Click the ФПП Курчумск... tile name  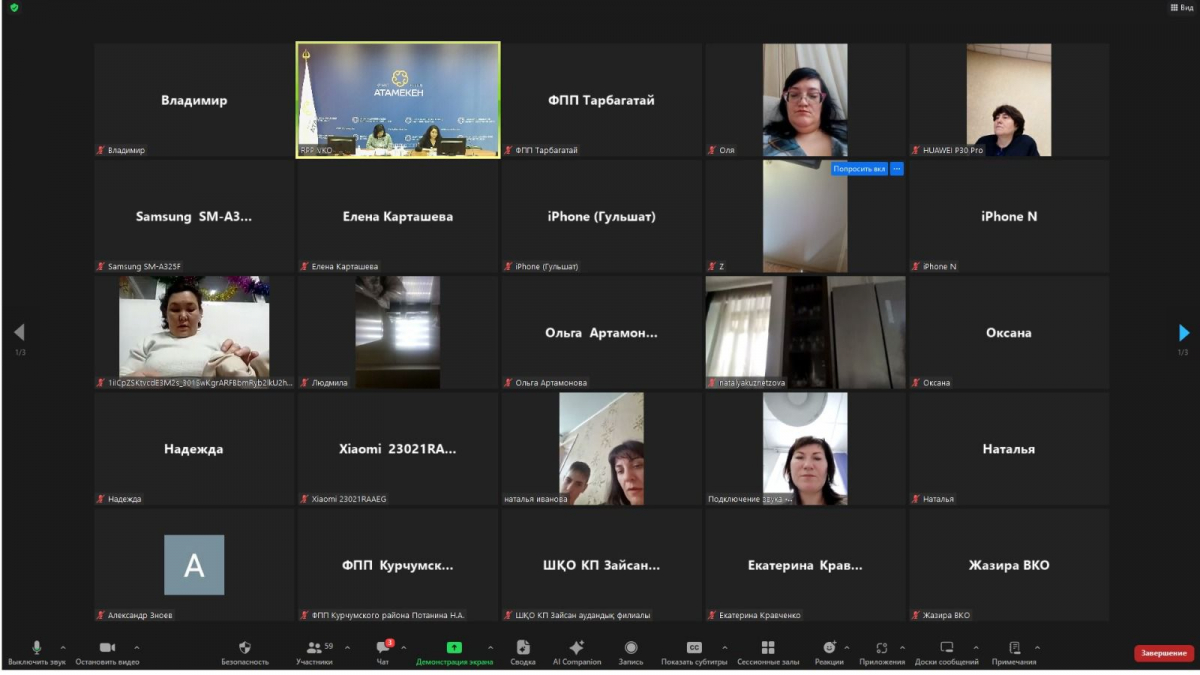(x=398, y=565)
